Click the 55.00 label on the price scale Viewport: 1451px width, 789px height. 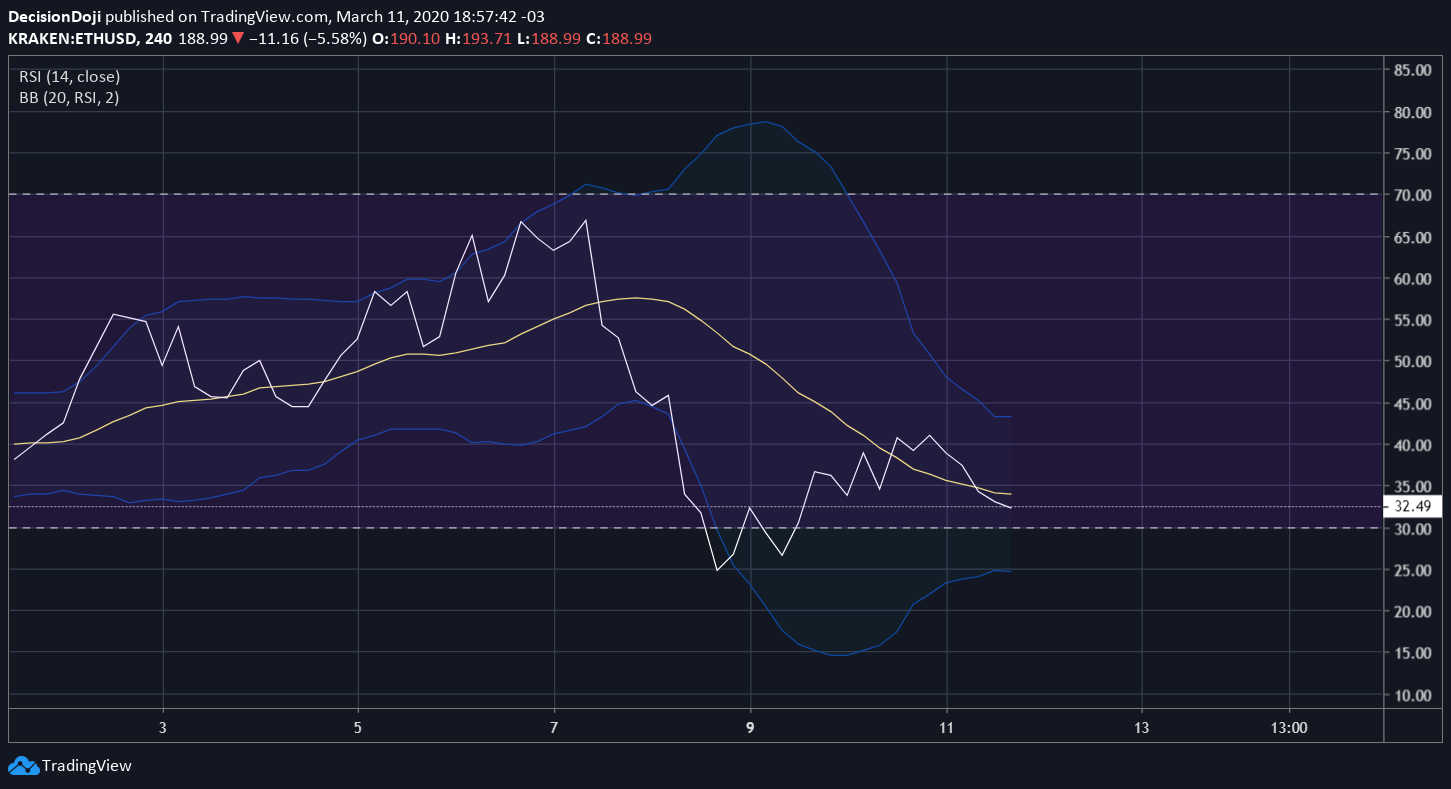pyautogui.click(x=1411, y=320)
